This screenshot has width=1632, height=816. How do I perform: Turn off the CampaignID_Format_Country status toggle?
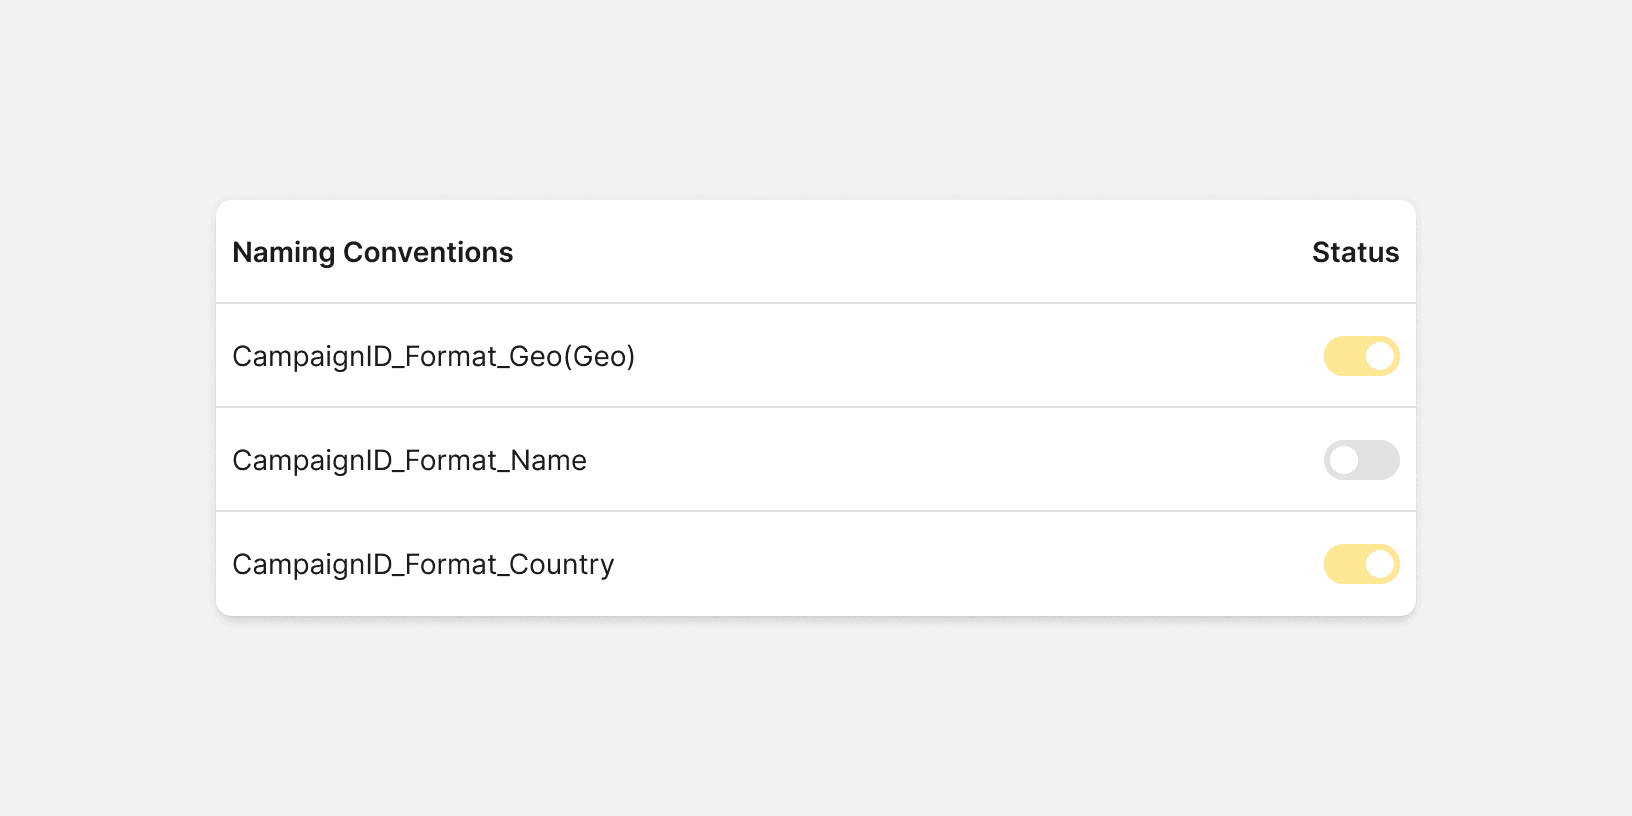1361,564
